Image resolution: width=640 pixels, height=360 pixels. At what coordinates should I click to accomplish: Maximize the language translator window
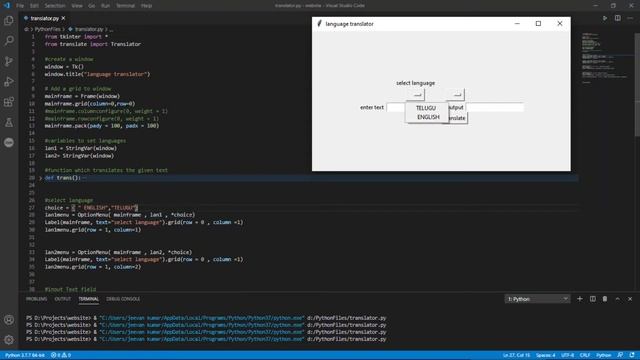[x=538, y=24]
